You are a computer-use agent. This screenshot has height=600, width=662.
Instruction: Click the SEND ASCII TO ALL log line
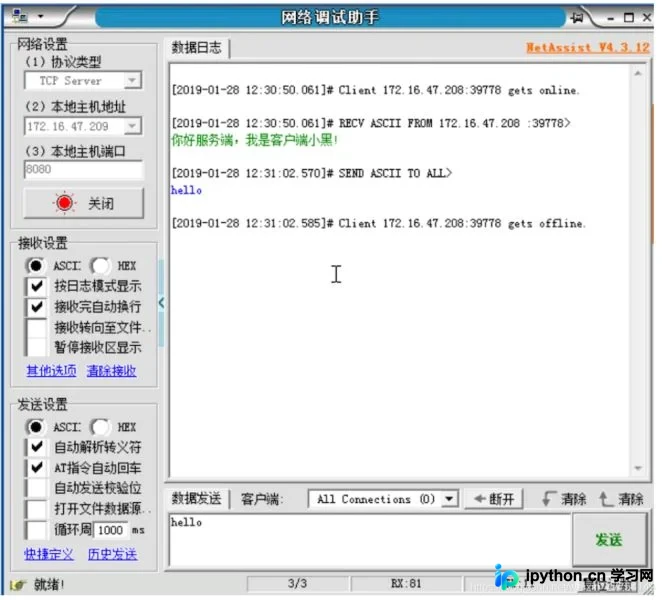312,173
